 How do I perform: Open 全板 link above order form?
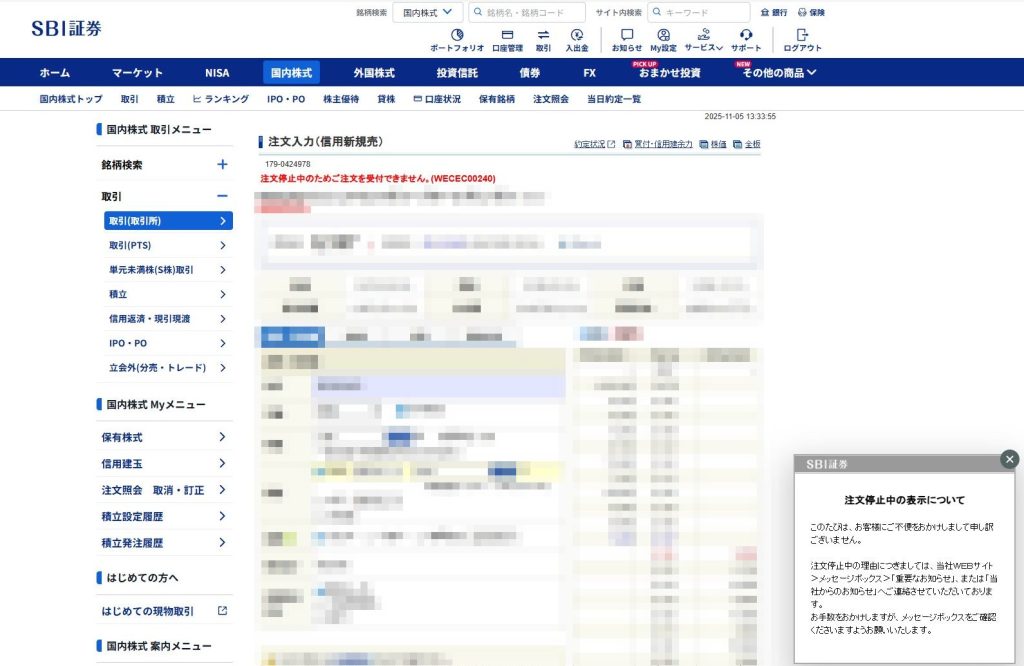[746, 144]
